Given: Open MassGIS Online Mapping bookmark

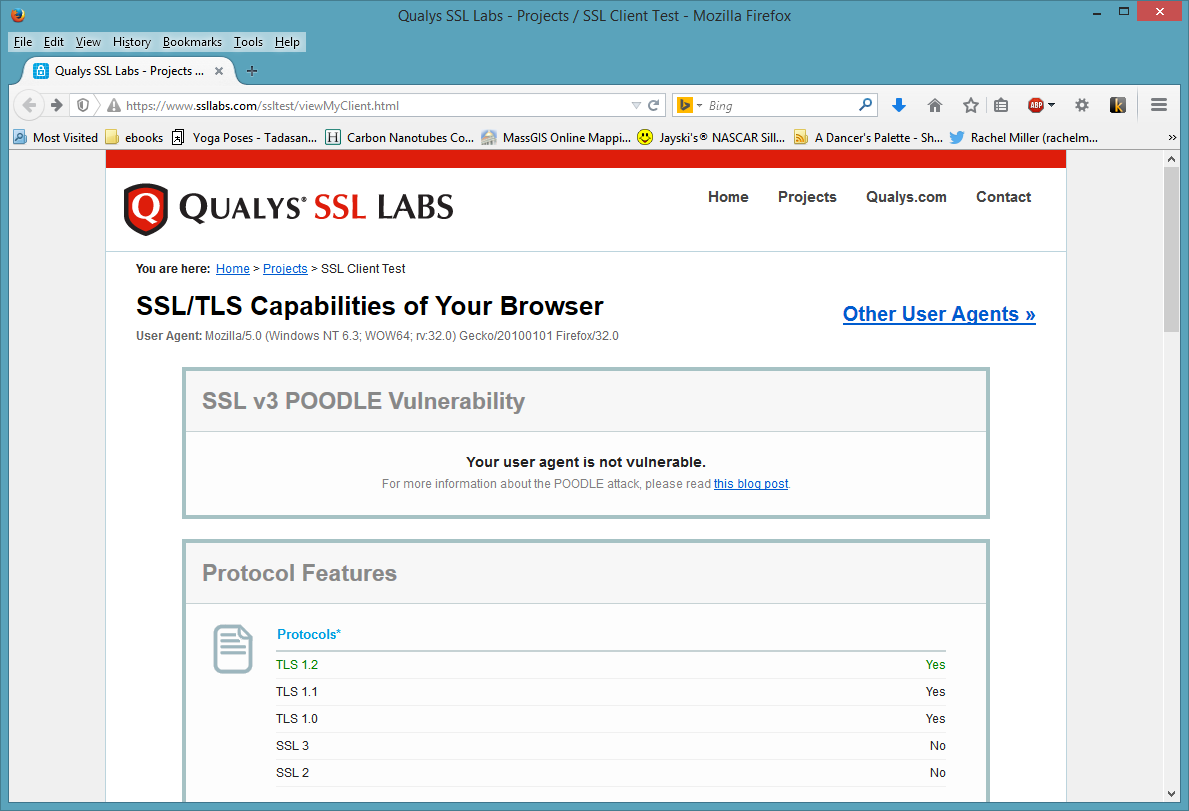Looking at the screenshot, I should 556,137.
